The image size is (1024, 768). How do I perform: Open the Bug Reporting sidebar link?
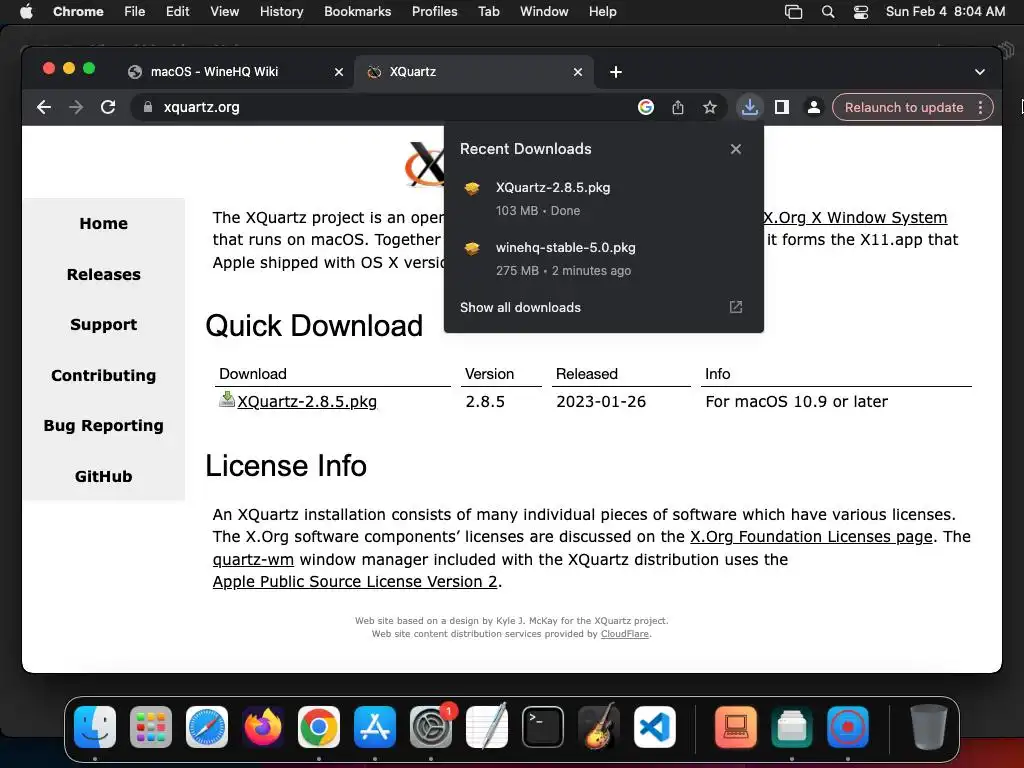[x=104, y=426]
